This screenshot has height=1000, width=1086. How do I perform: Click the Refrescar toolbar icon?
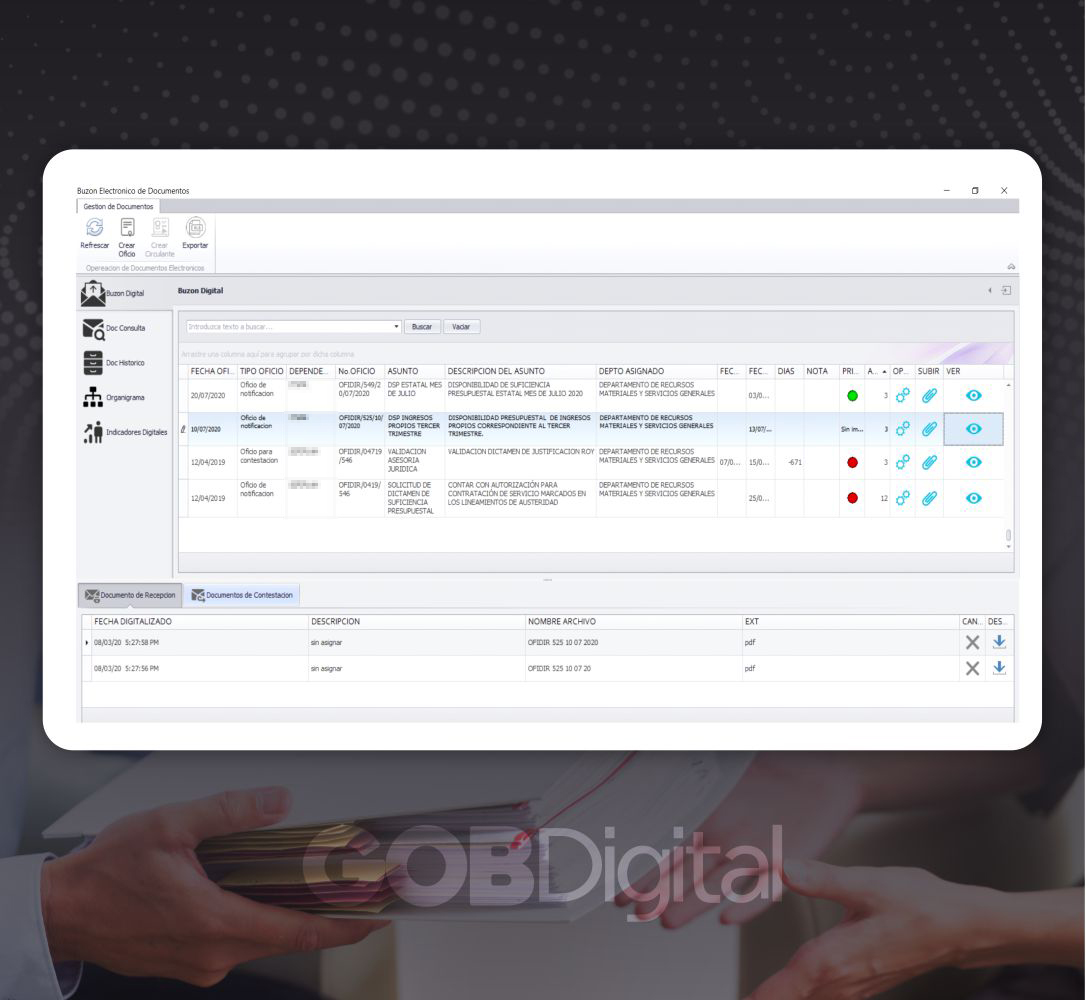coord(94,229)
